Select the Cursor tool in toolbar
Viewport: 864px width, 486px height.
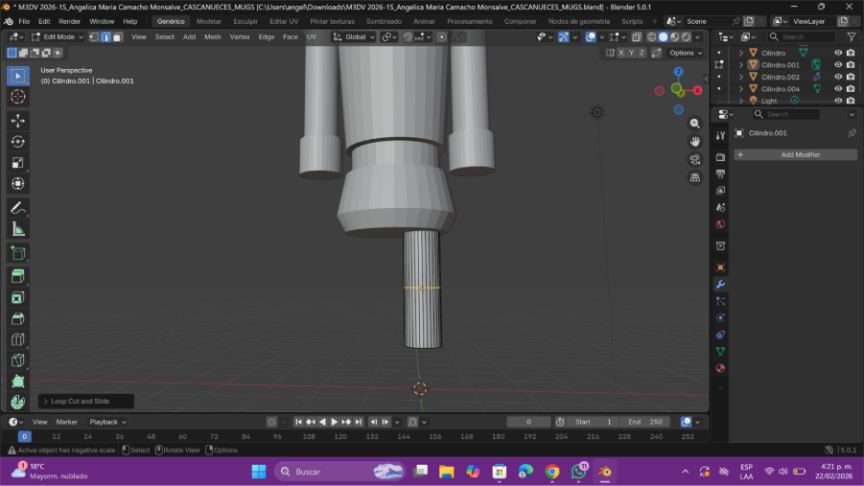[18, 97]
